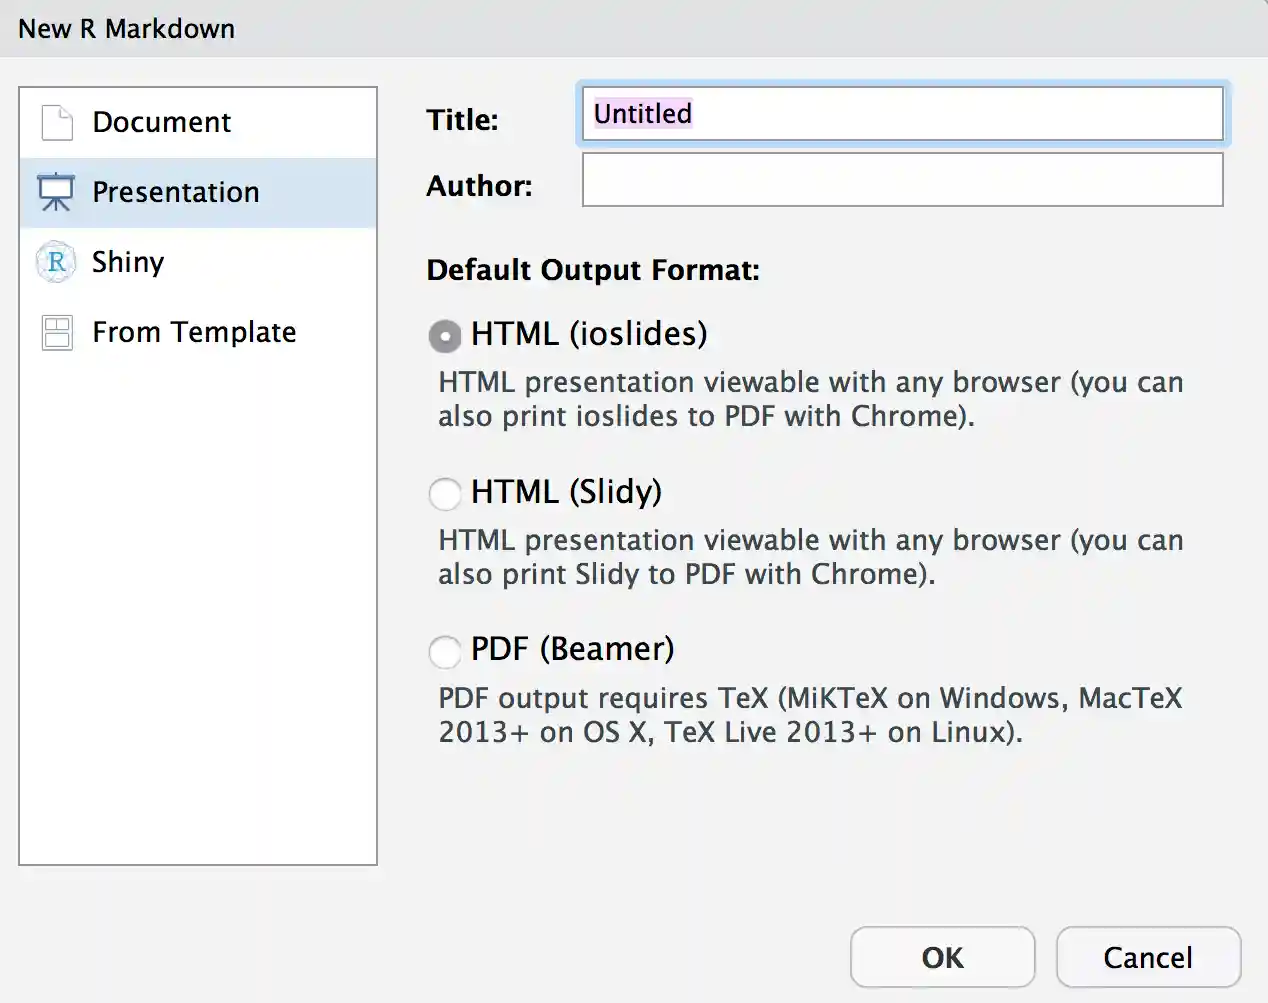Click the Shiny R logo icon
This screenshot has width=1268, height=1003.
56,262
